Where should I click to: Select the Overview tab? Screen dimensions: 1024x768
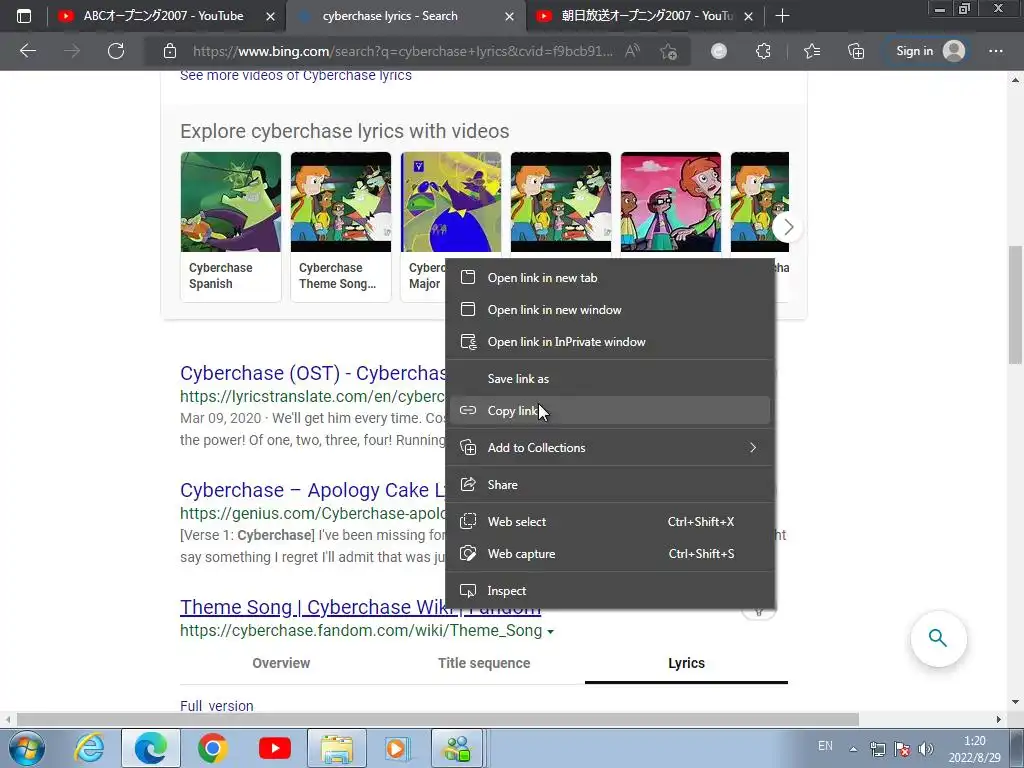281,663
